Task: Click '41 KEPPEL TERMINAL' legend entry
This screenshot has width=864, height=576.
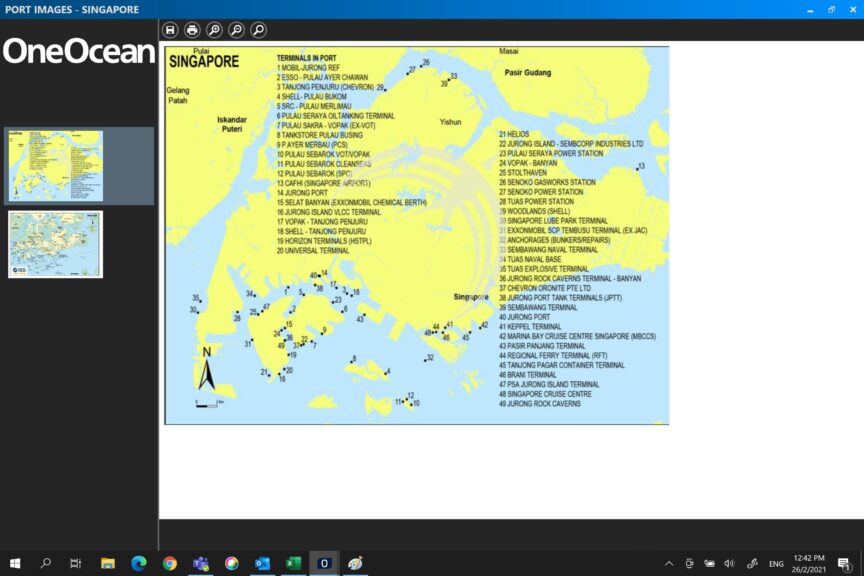Action: 530,327
